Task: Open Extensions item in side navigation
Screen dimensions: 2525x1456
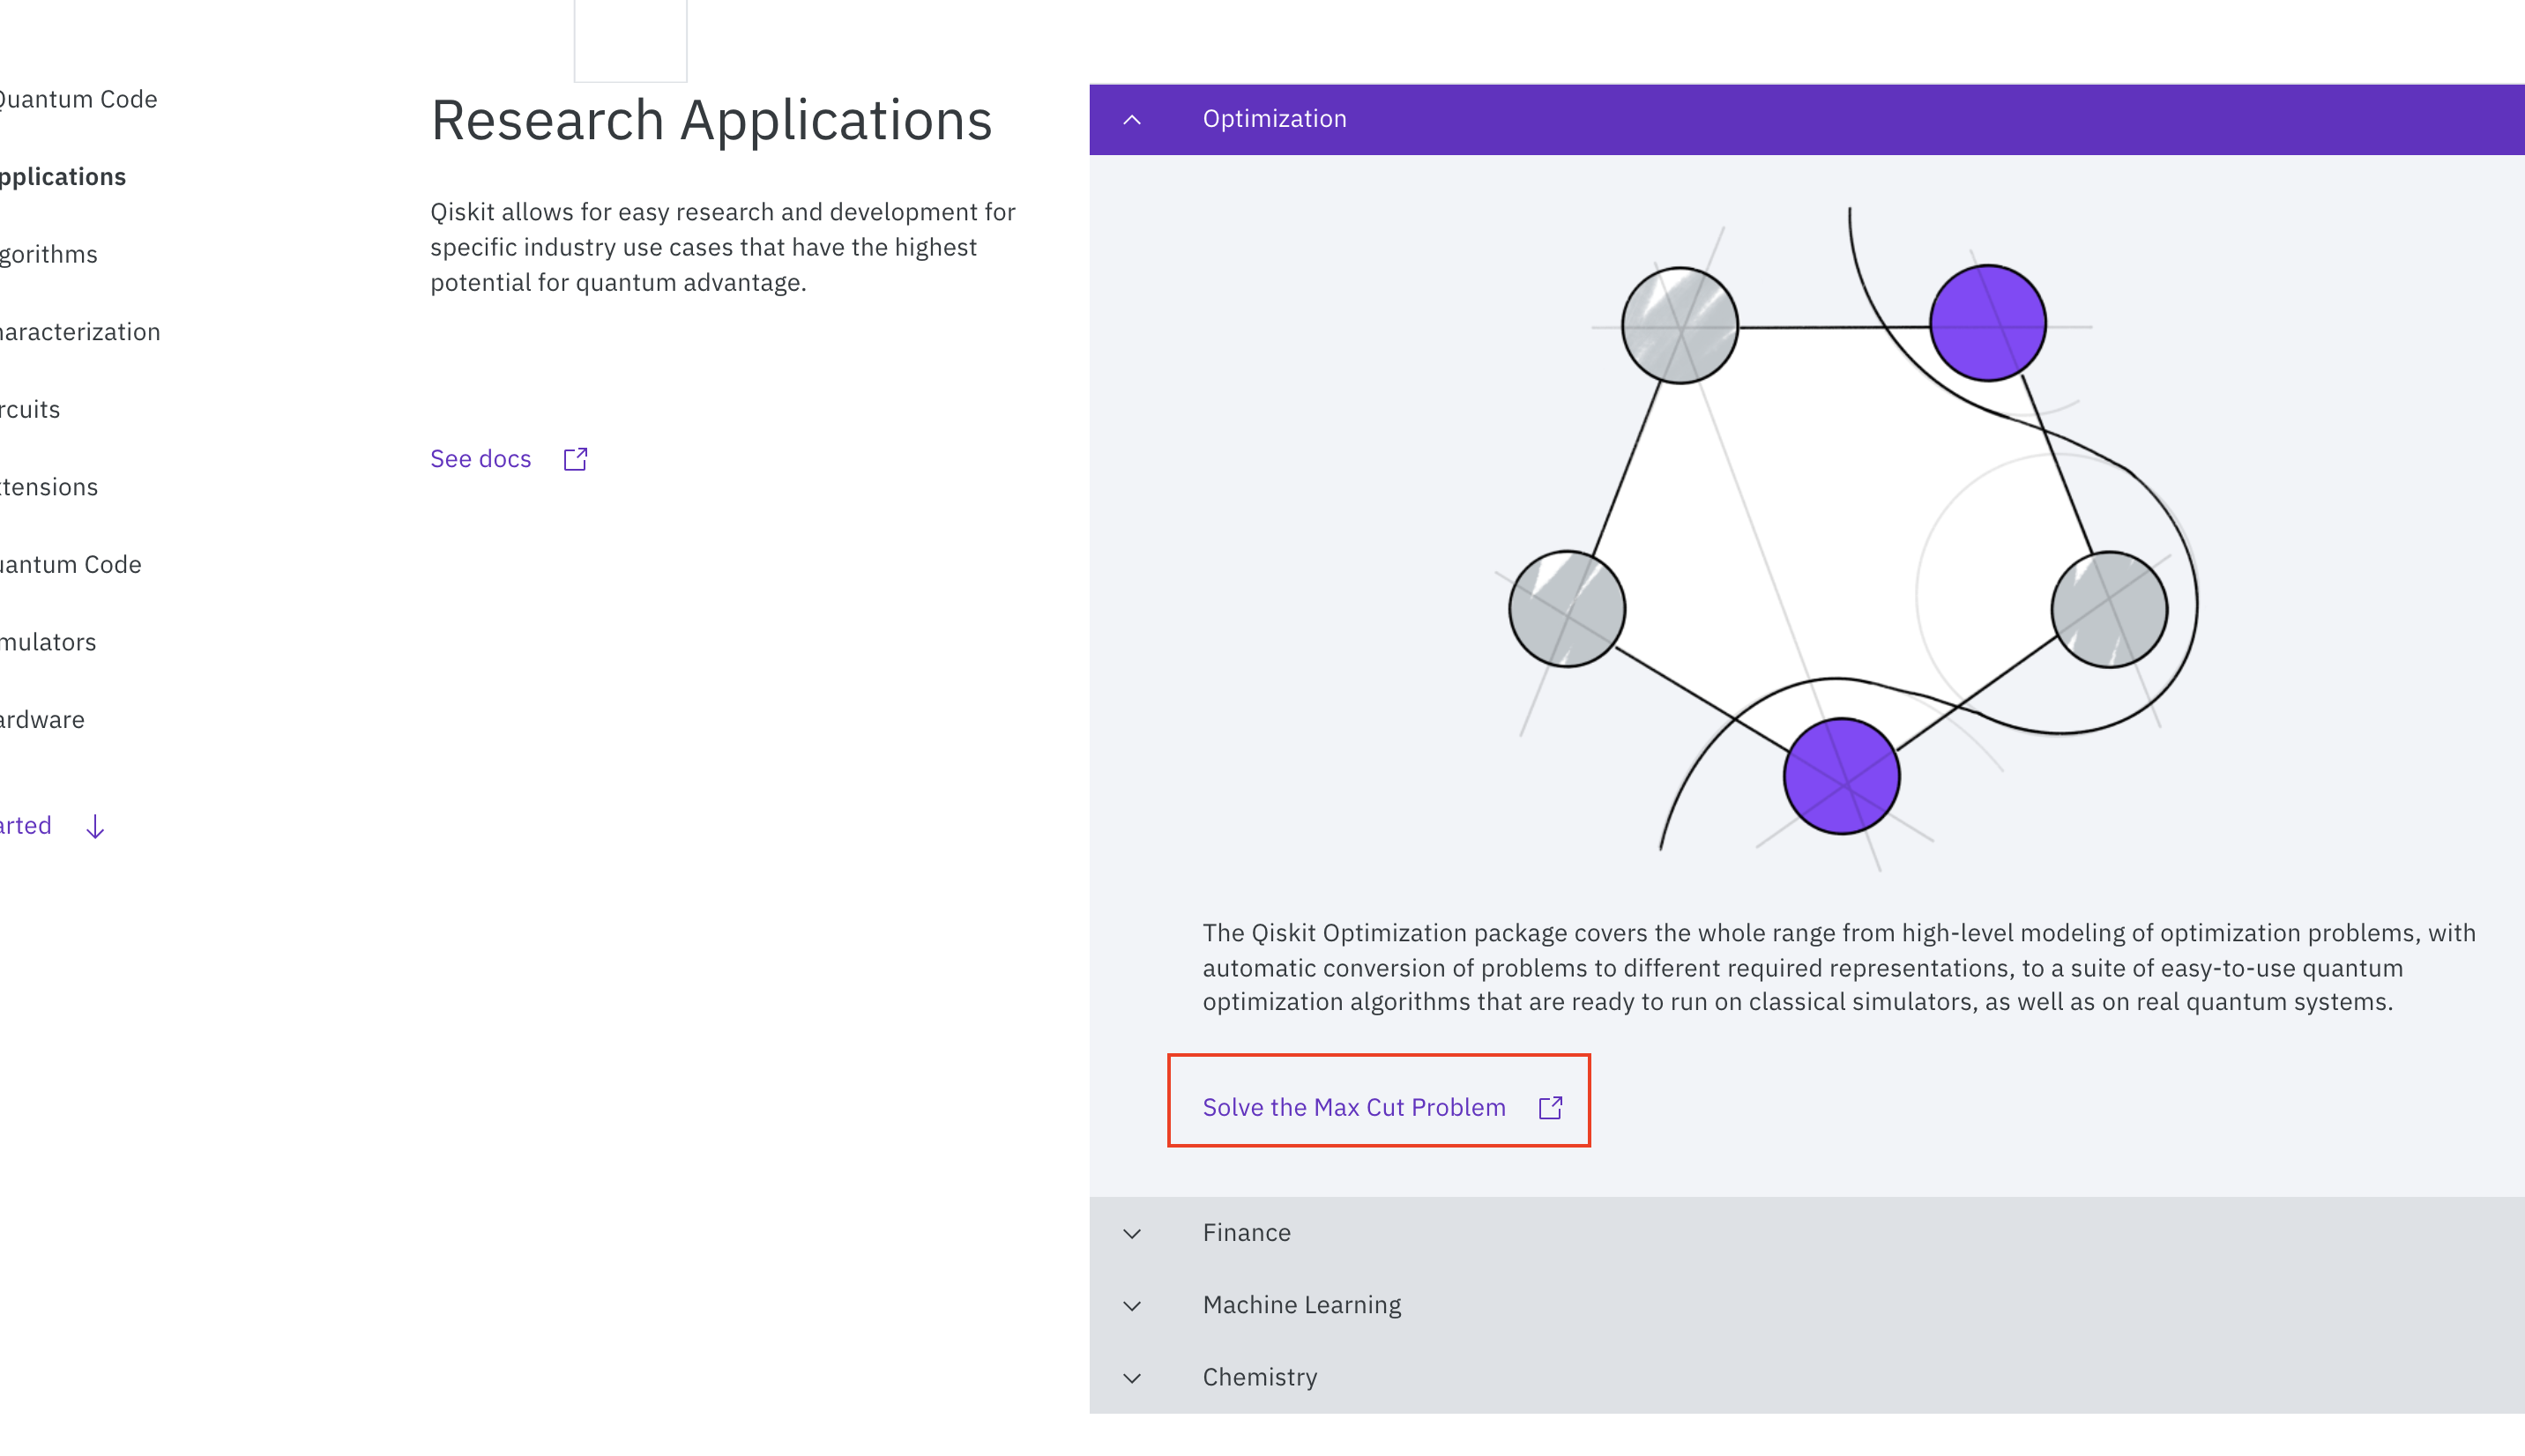Action: 49,487
